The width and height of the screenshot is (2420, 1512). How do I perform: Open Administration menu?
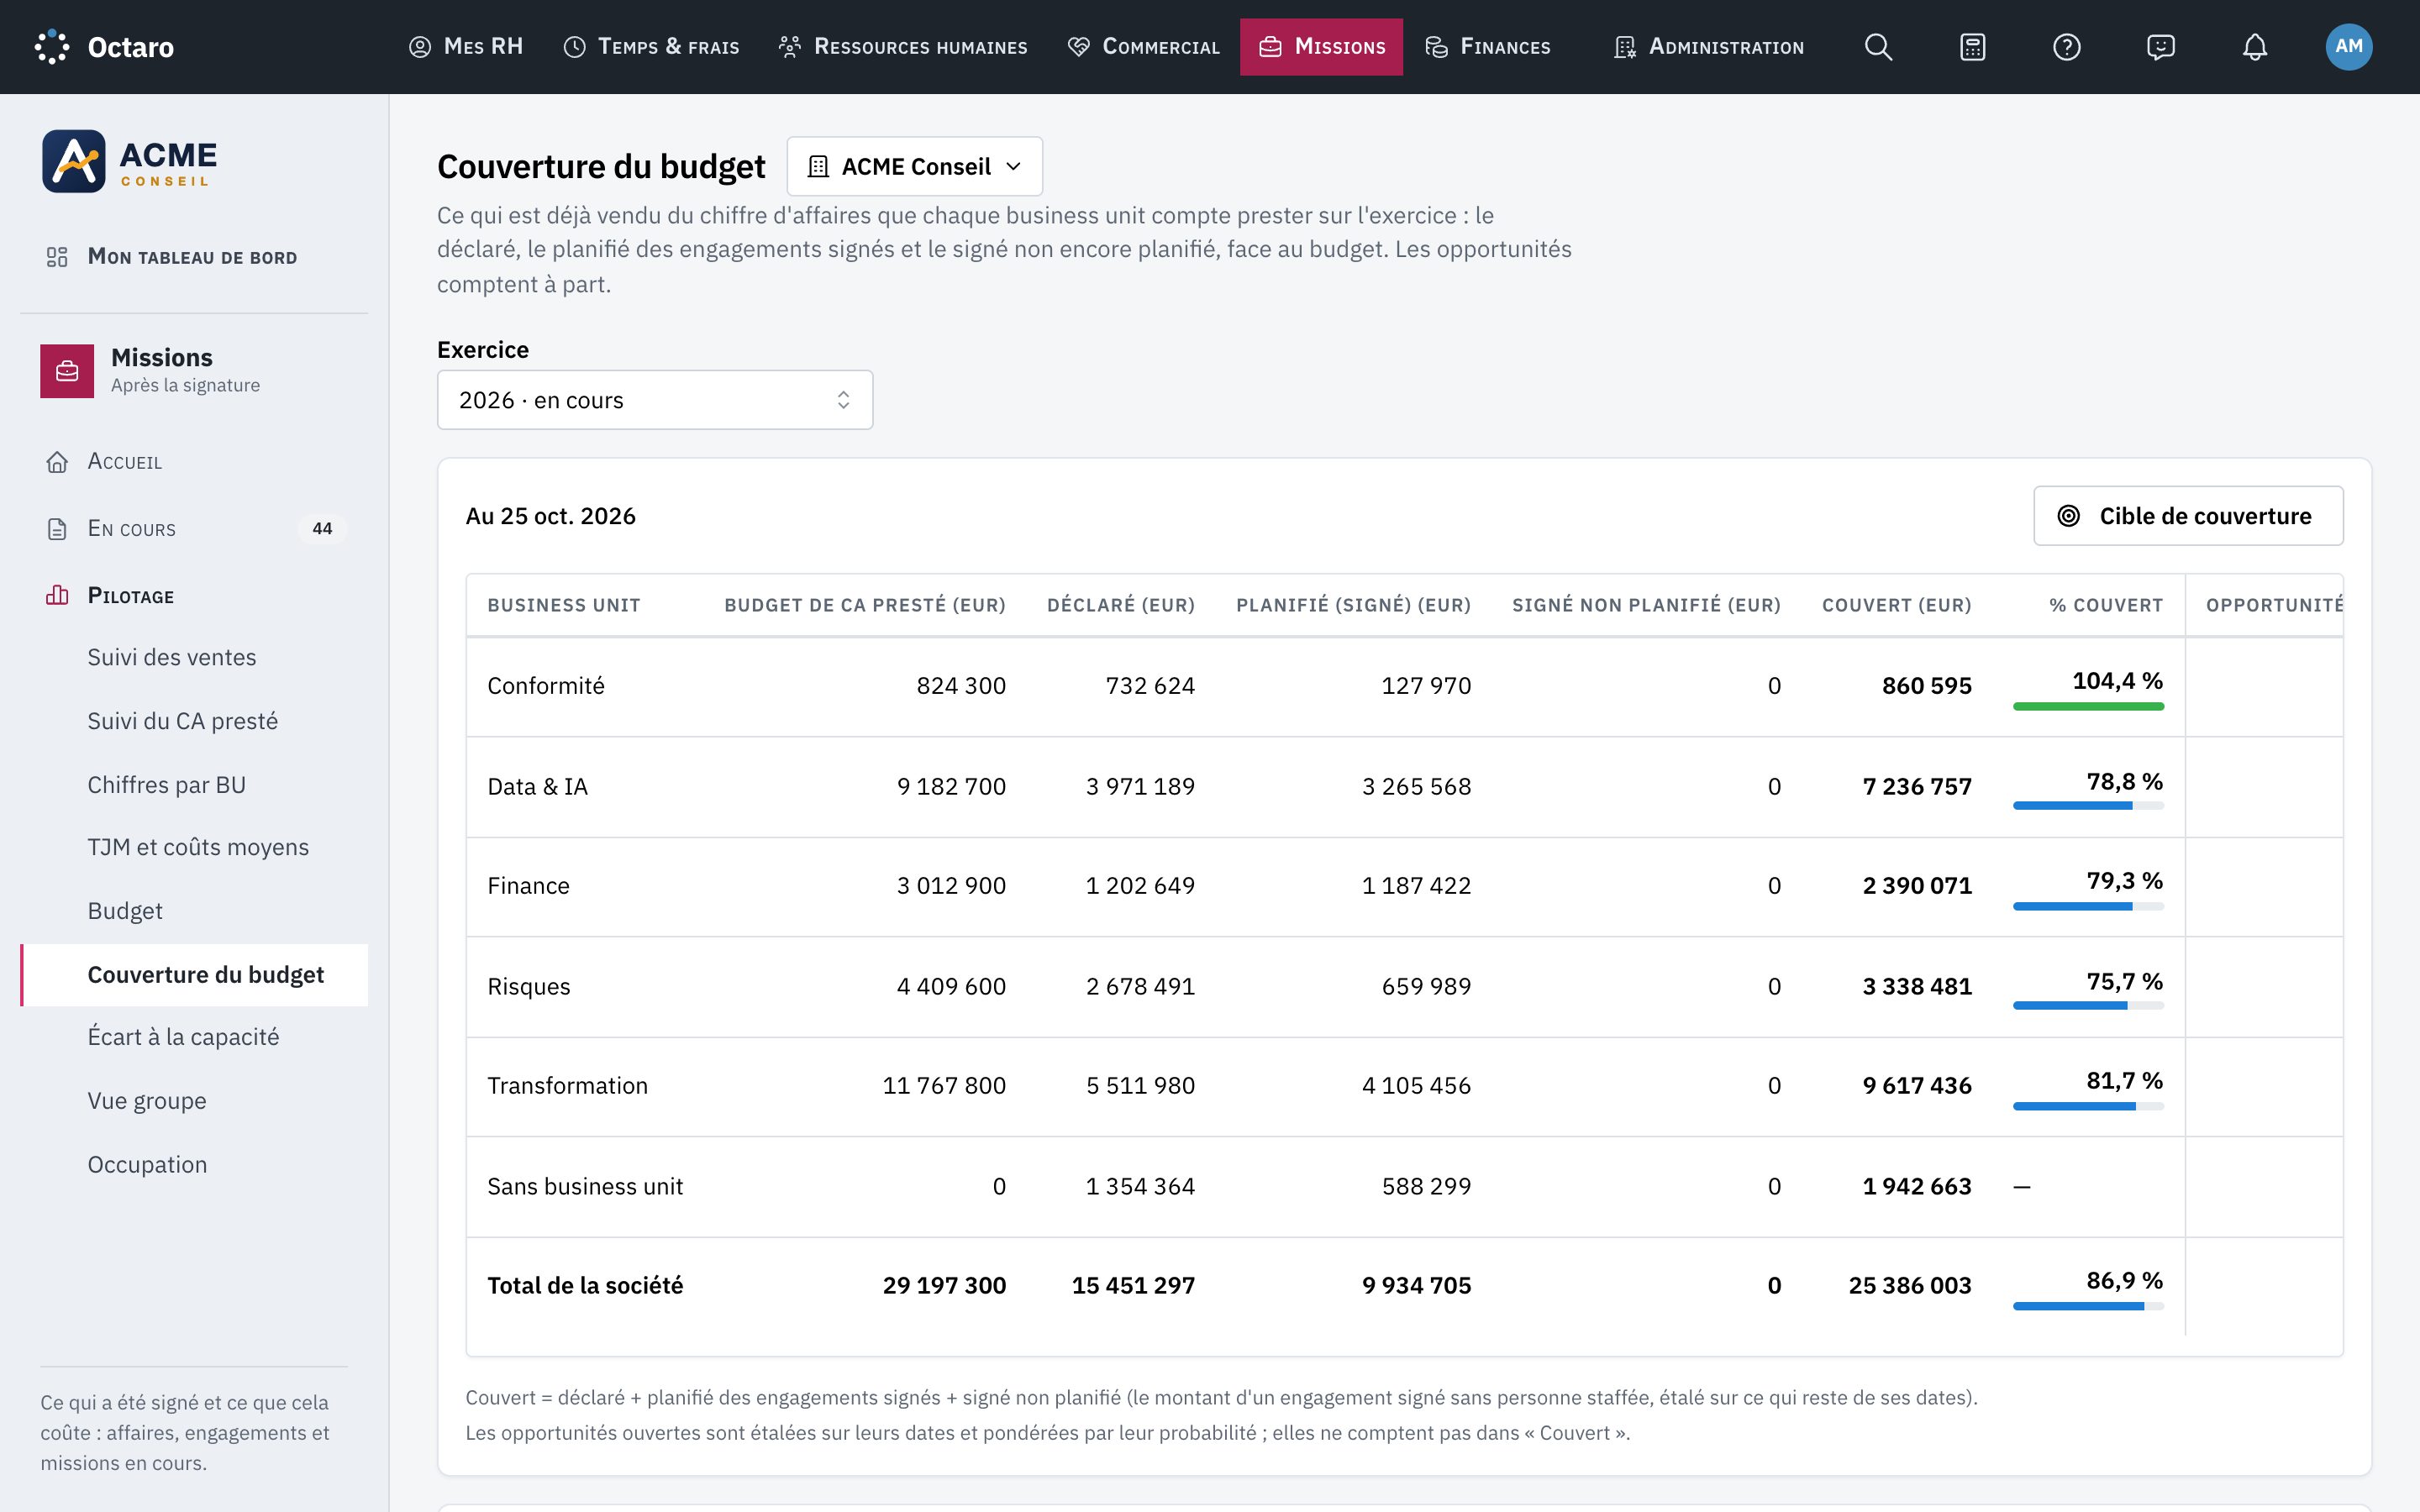coord(1708,47)
